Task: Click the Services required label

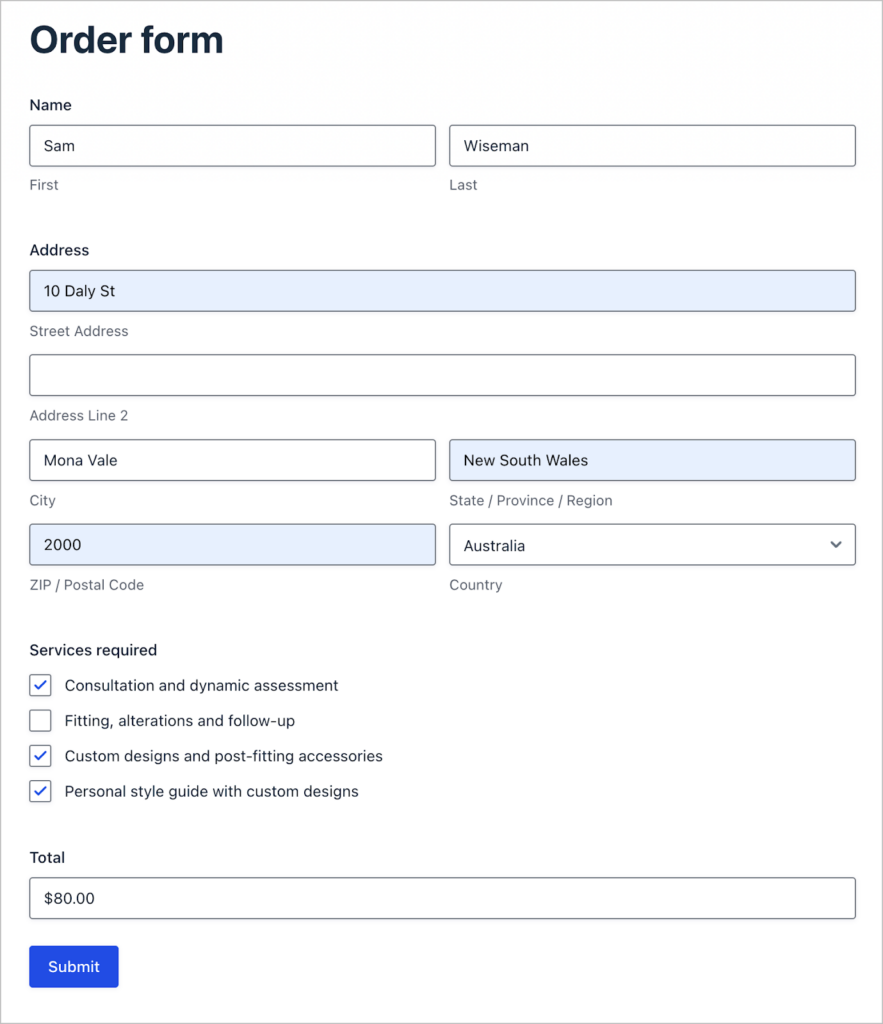Action: click(x=93, y=650)
